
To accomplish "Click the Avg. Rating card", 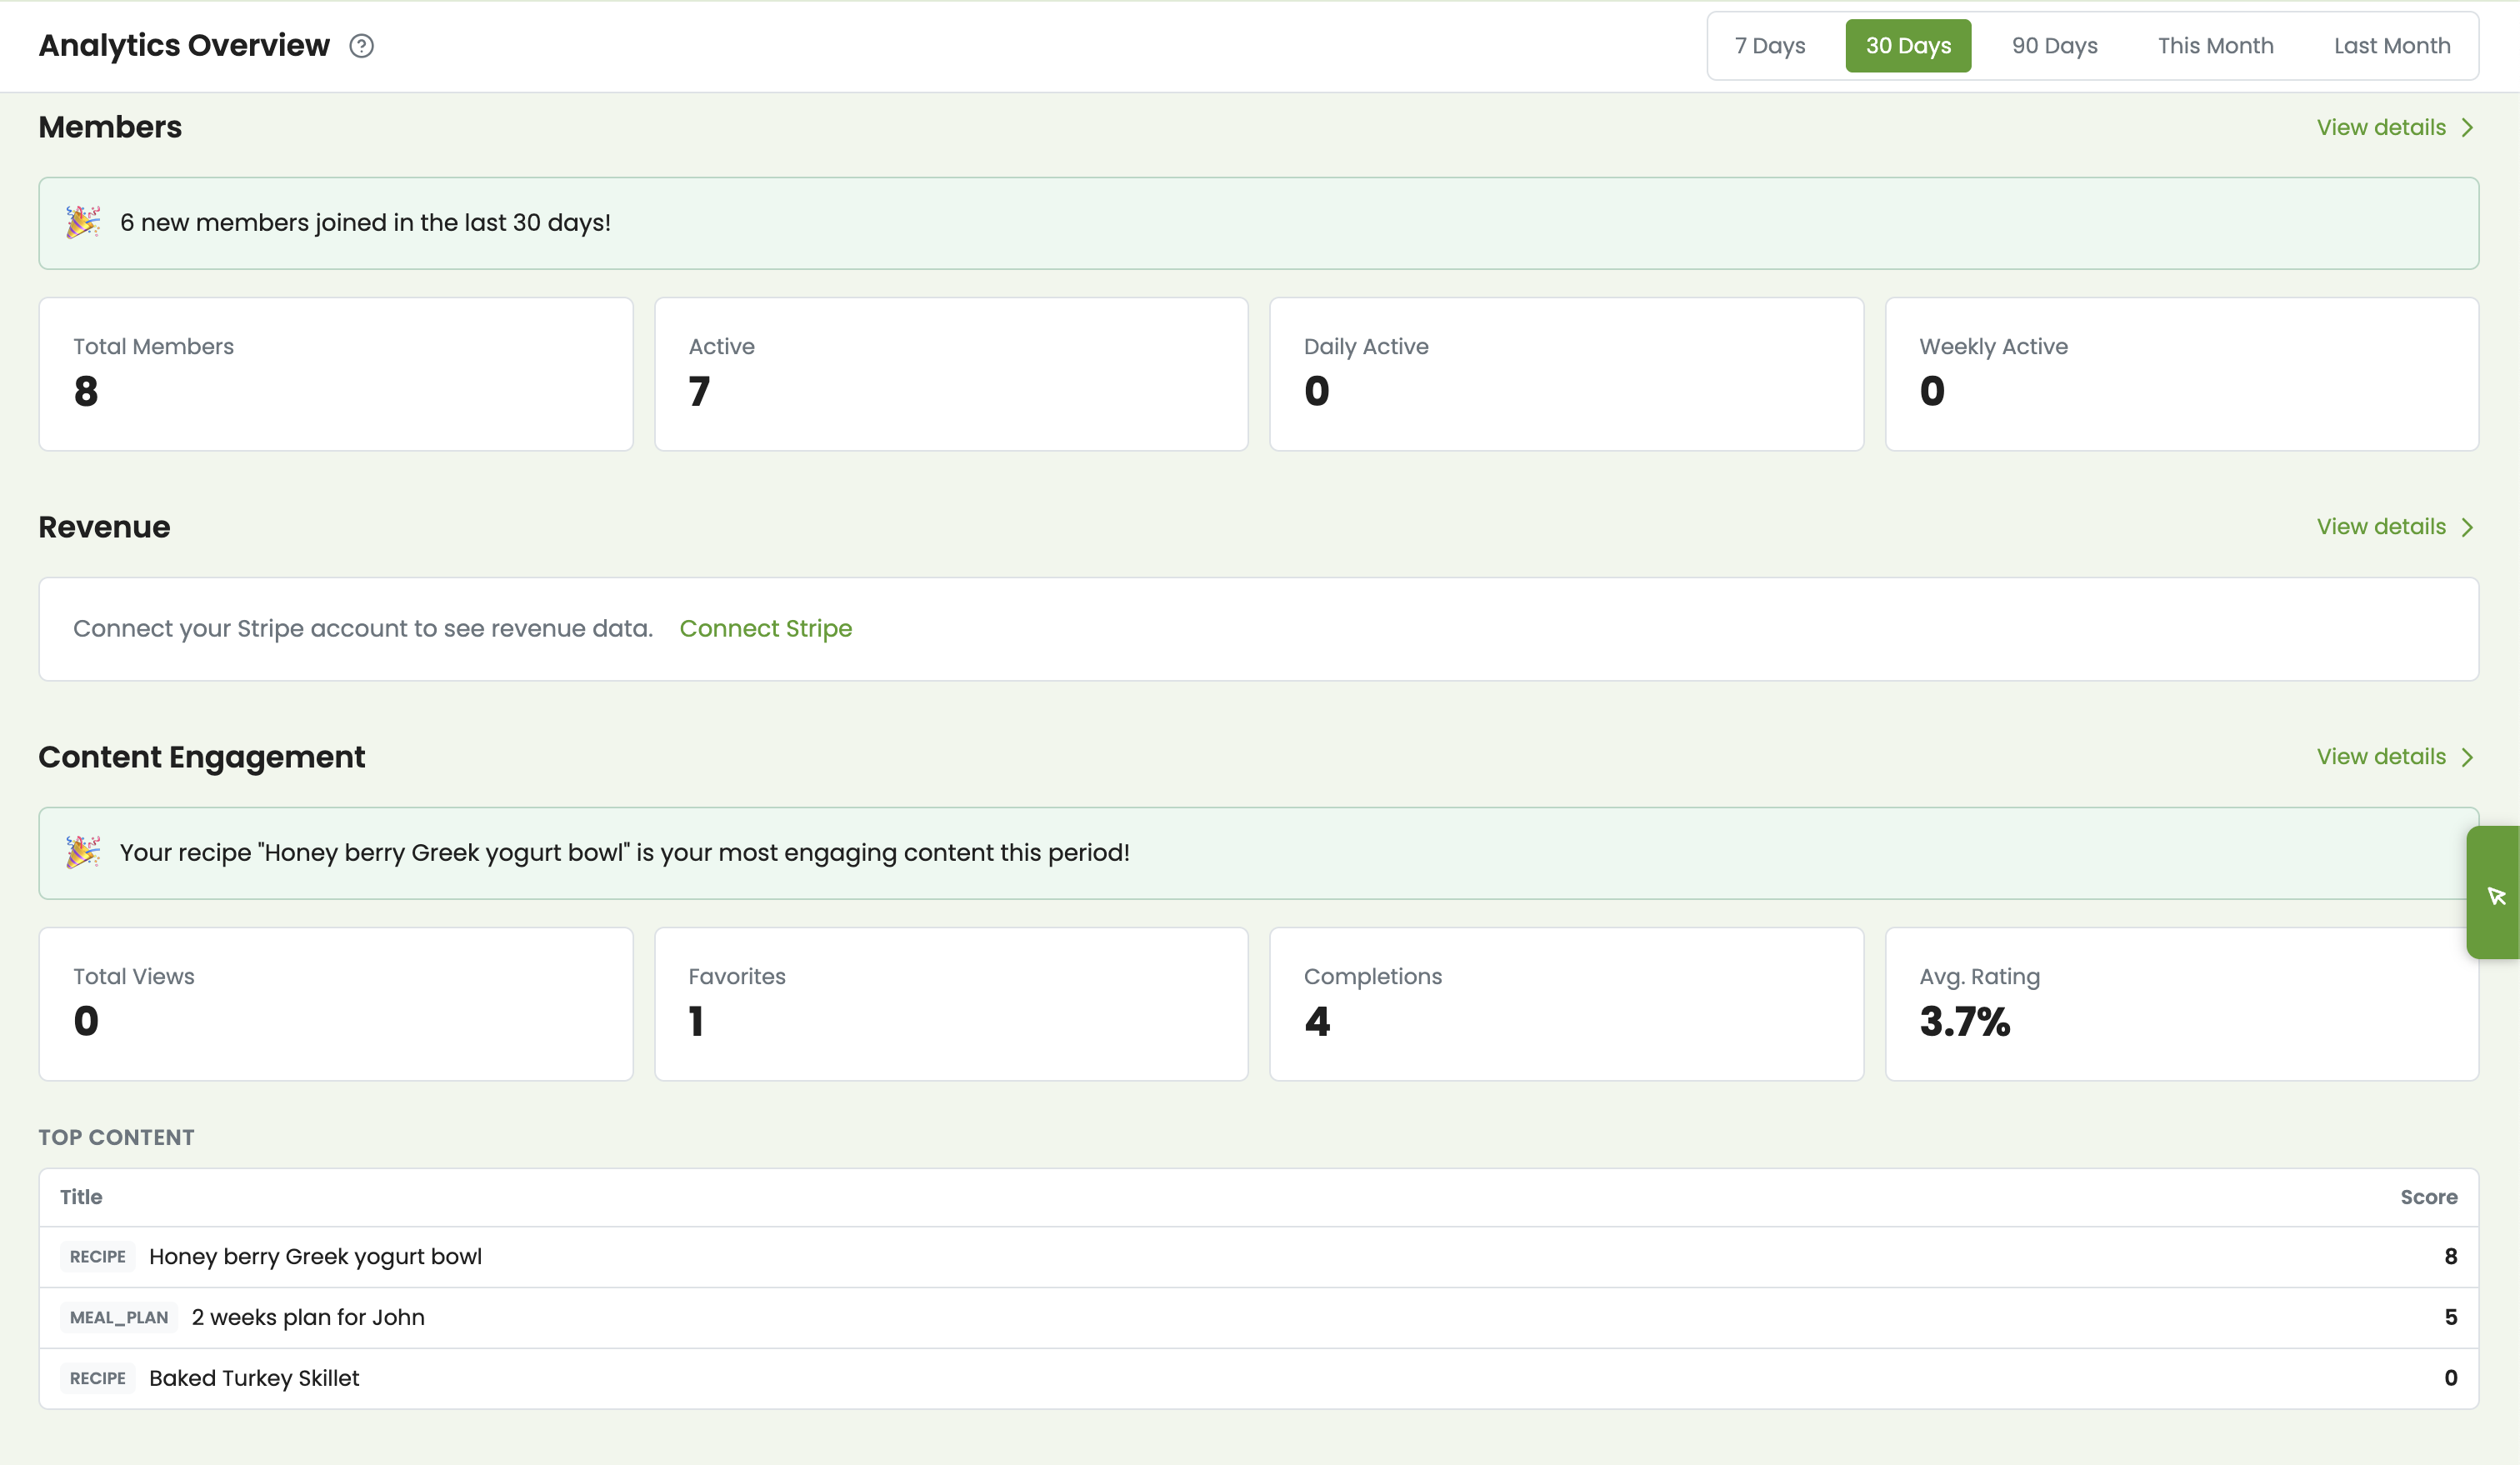I will point(2182,1004).
